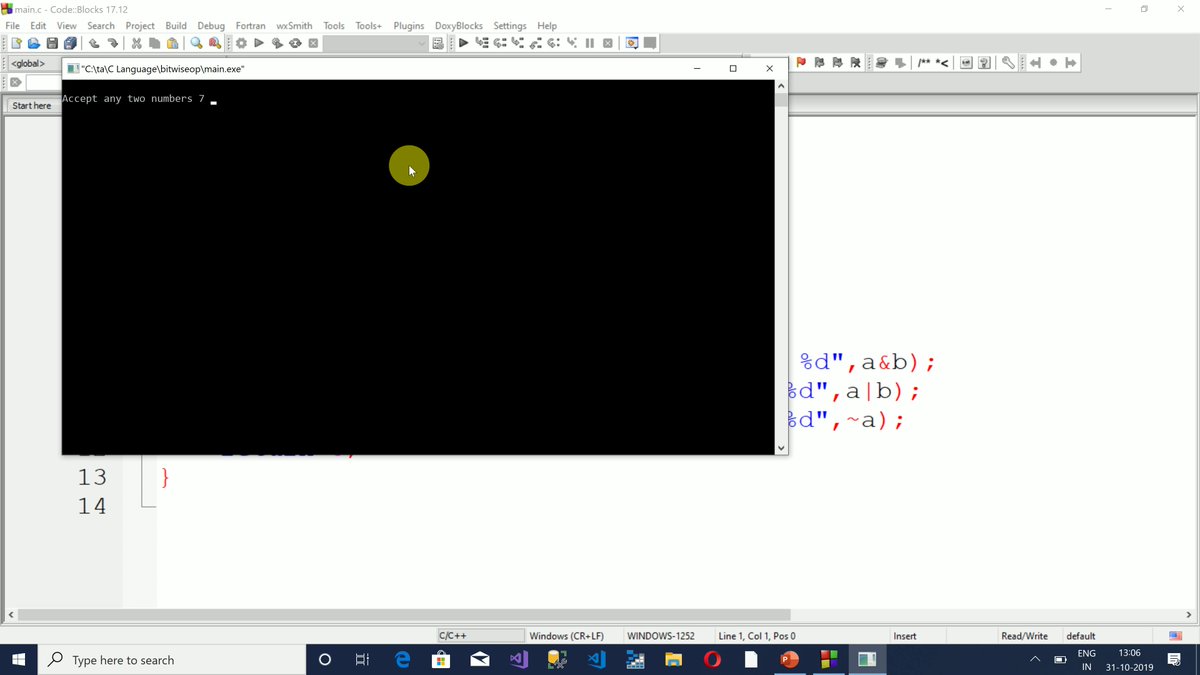Toggle a bookmark with the red flag
The height and width of the screenshot is (675, 1200).
click(x=801, y=63)
